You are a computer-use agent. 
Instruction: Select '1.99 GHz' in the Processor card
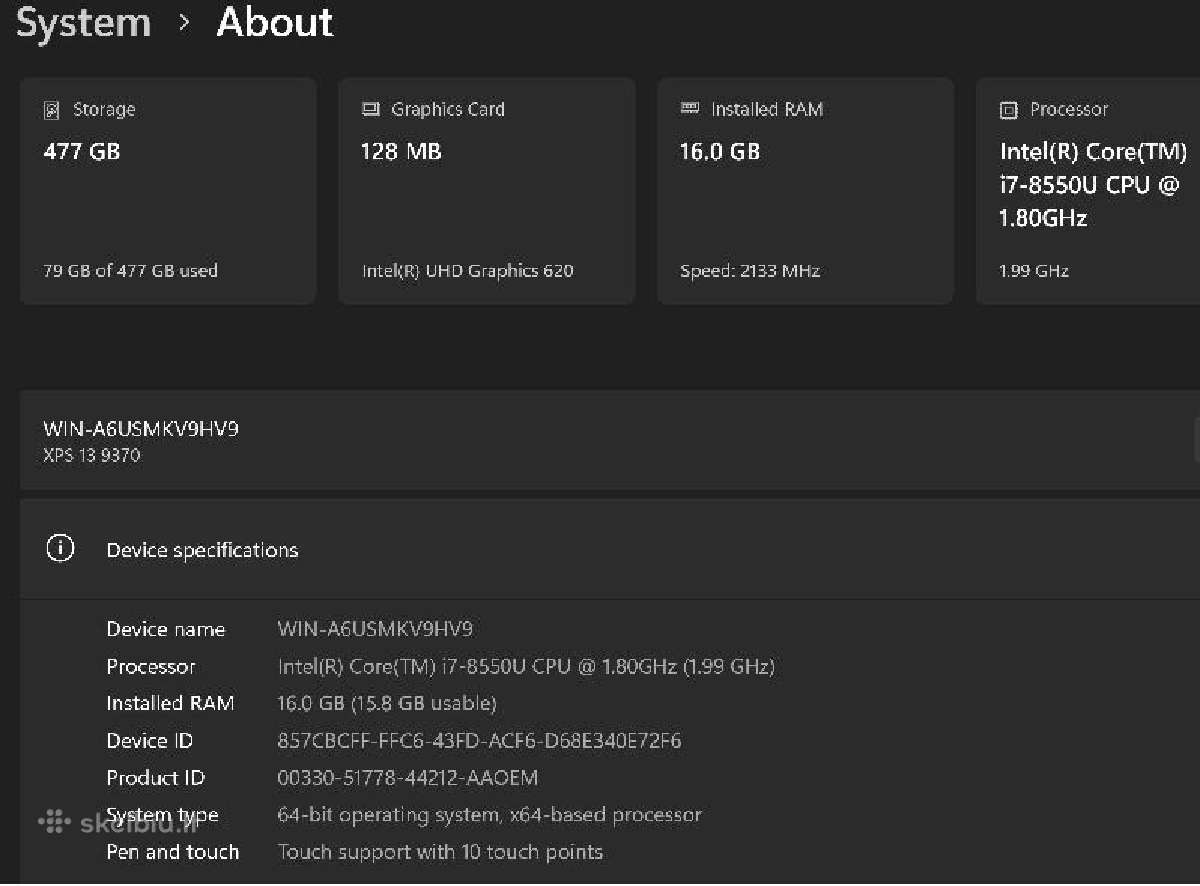click(1034, 271)
